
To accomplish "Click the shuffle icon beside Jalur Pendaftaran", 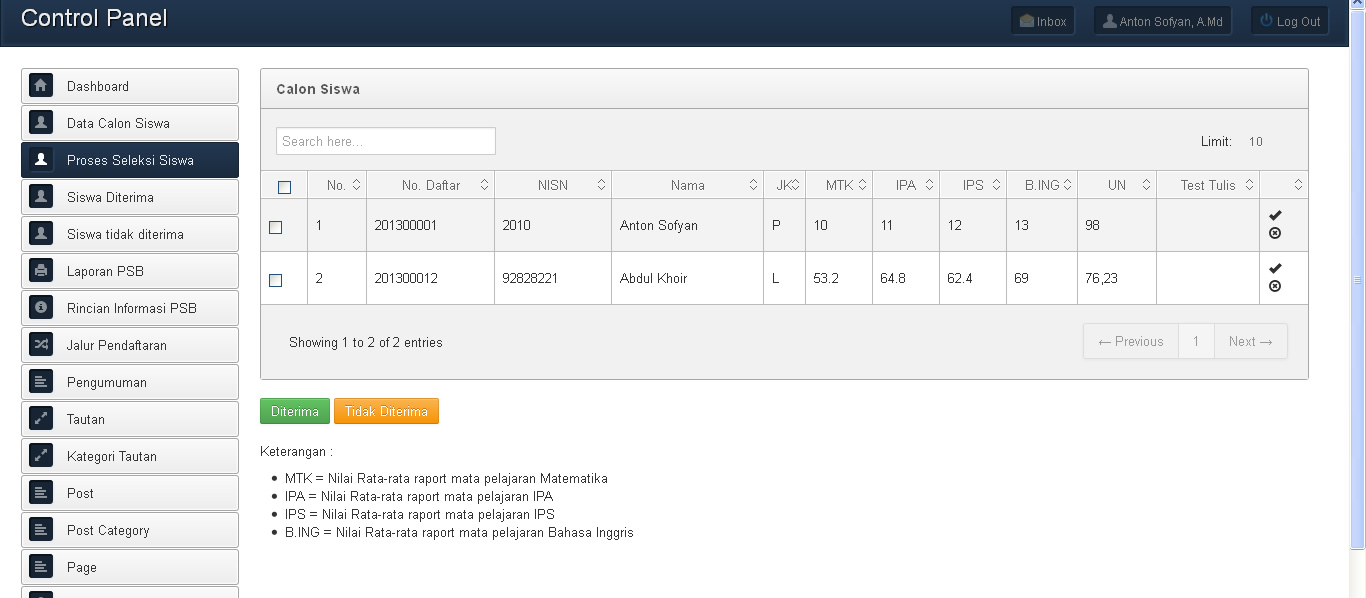I will (x=41, y=345).
